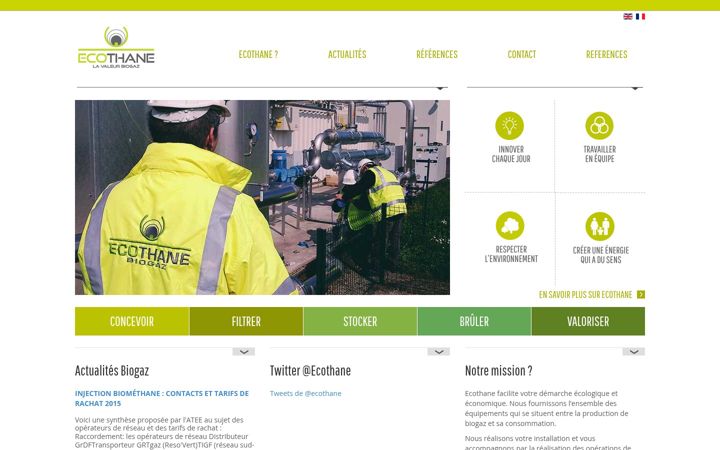Select the STOCKER tab
Image resolution: width=720 pixels, height=450 pixels.
tap(360, 321)
